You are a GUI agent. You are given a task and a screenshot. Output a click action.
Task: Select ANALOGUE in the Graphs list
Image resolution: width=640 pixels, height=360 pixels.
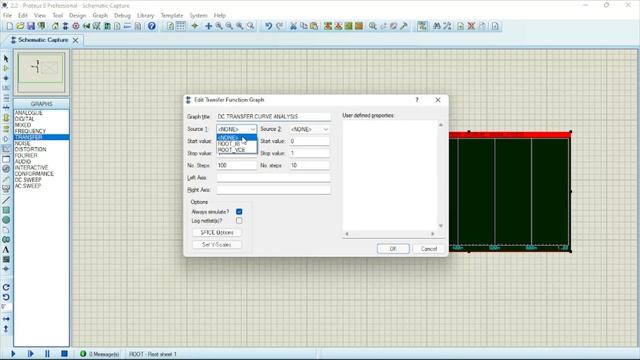tap(29, 113)
